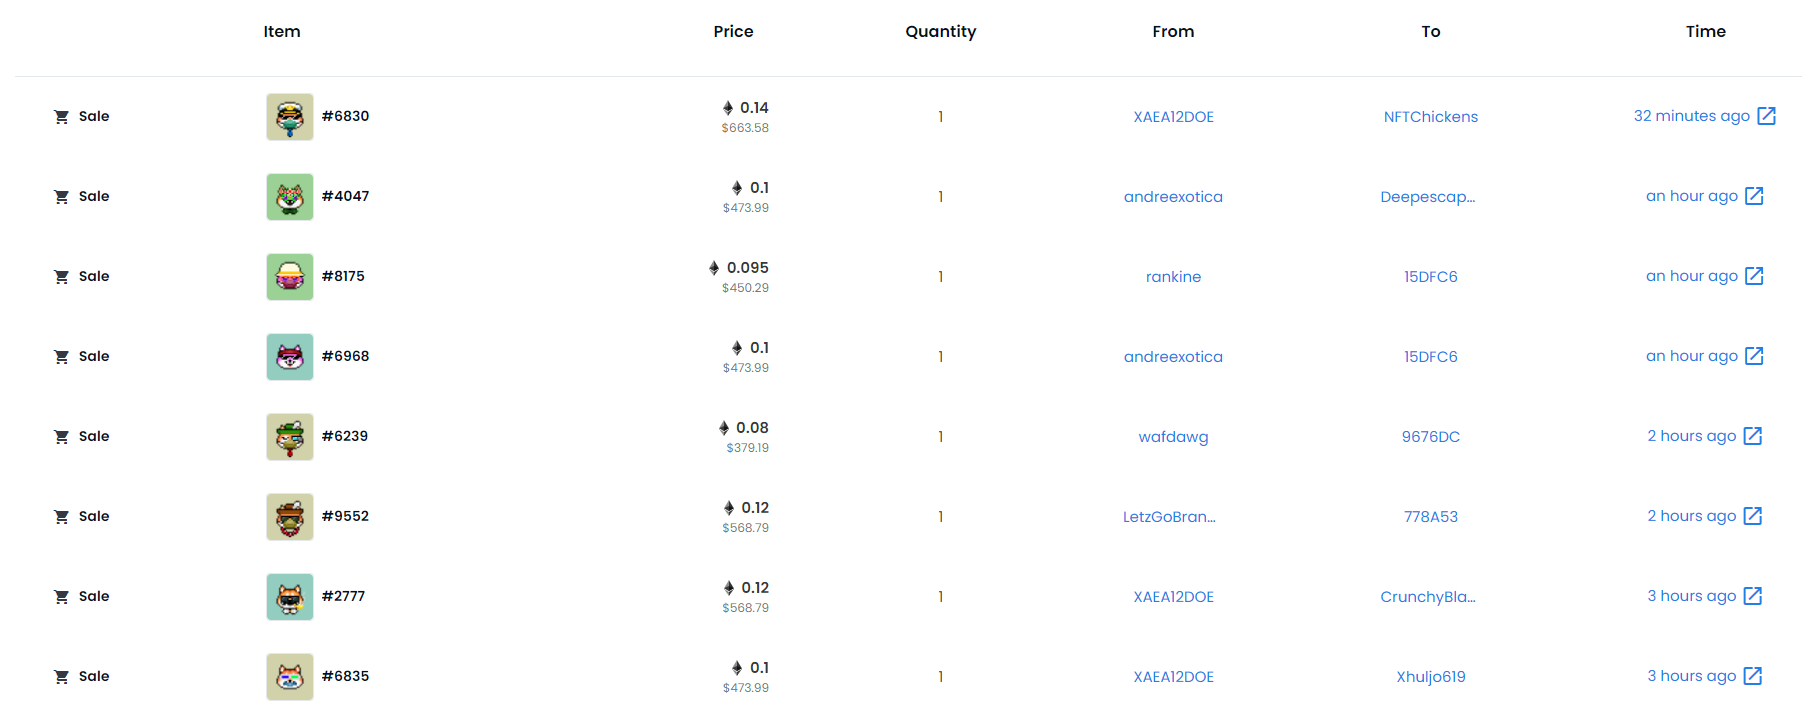This screenshot has width=1806, height=723.
Task: Click the cart icon beside #6830 sale
Action: (61, 117)
